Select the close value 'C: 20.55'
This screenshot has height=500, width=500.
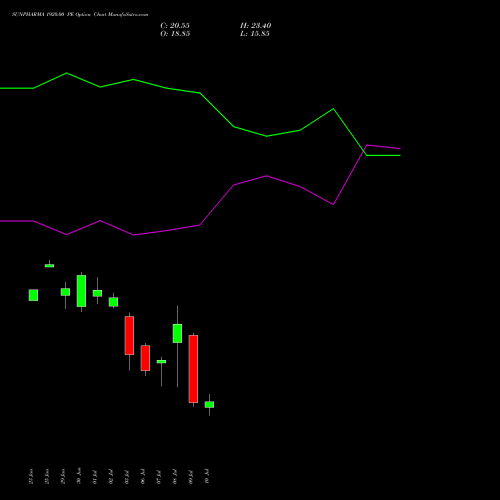pyautogui.click(x=175, y=26)
